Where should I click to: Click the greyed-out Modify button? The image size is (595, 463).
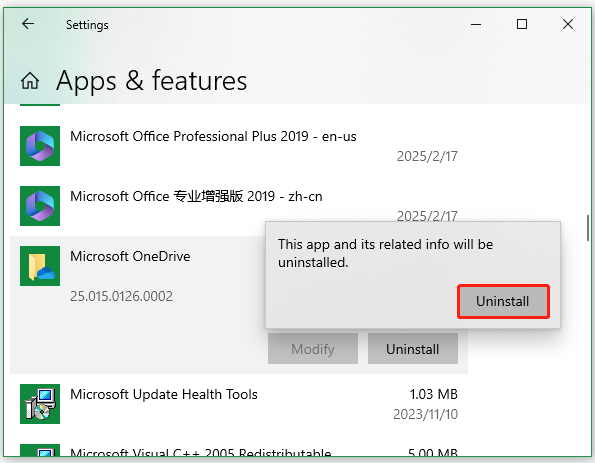point(313,349)
